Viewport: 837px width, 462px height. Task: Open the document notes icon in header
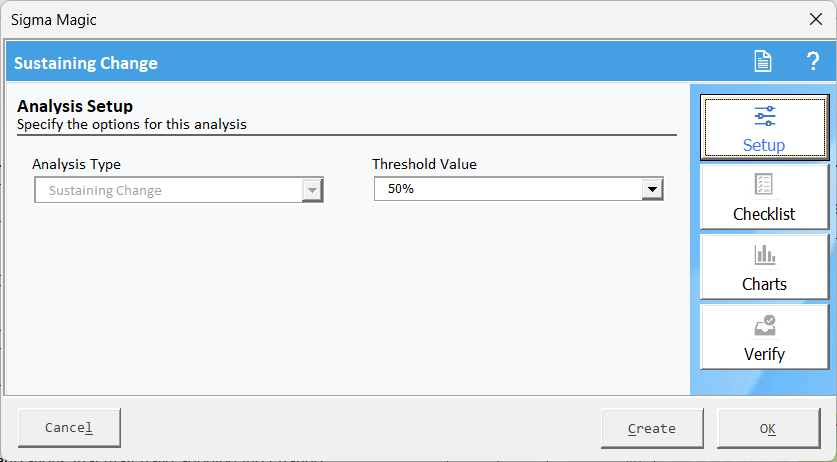(763, 61)
